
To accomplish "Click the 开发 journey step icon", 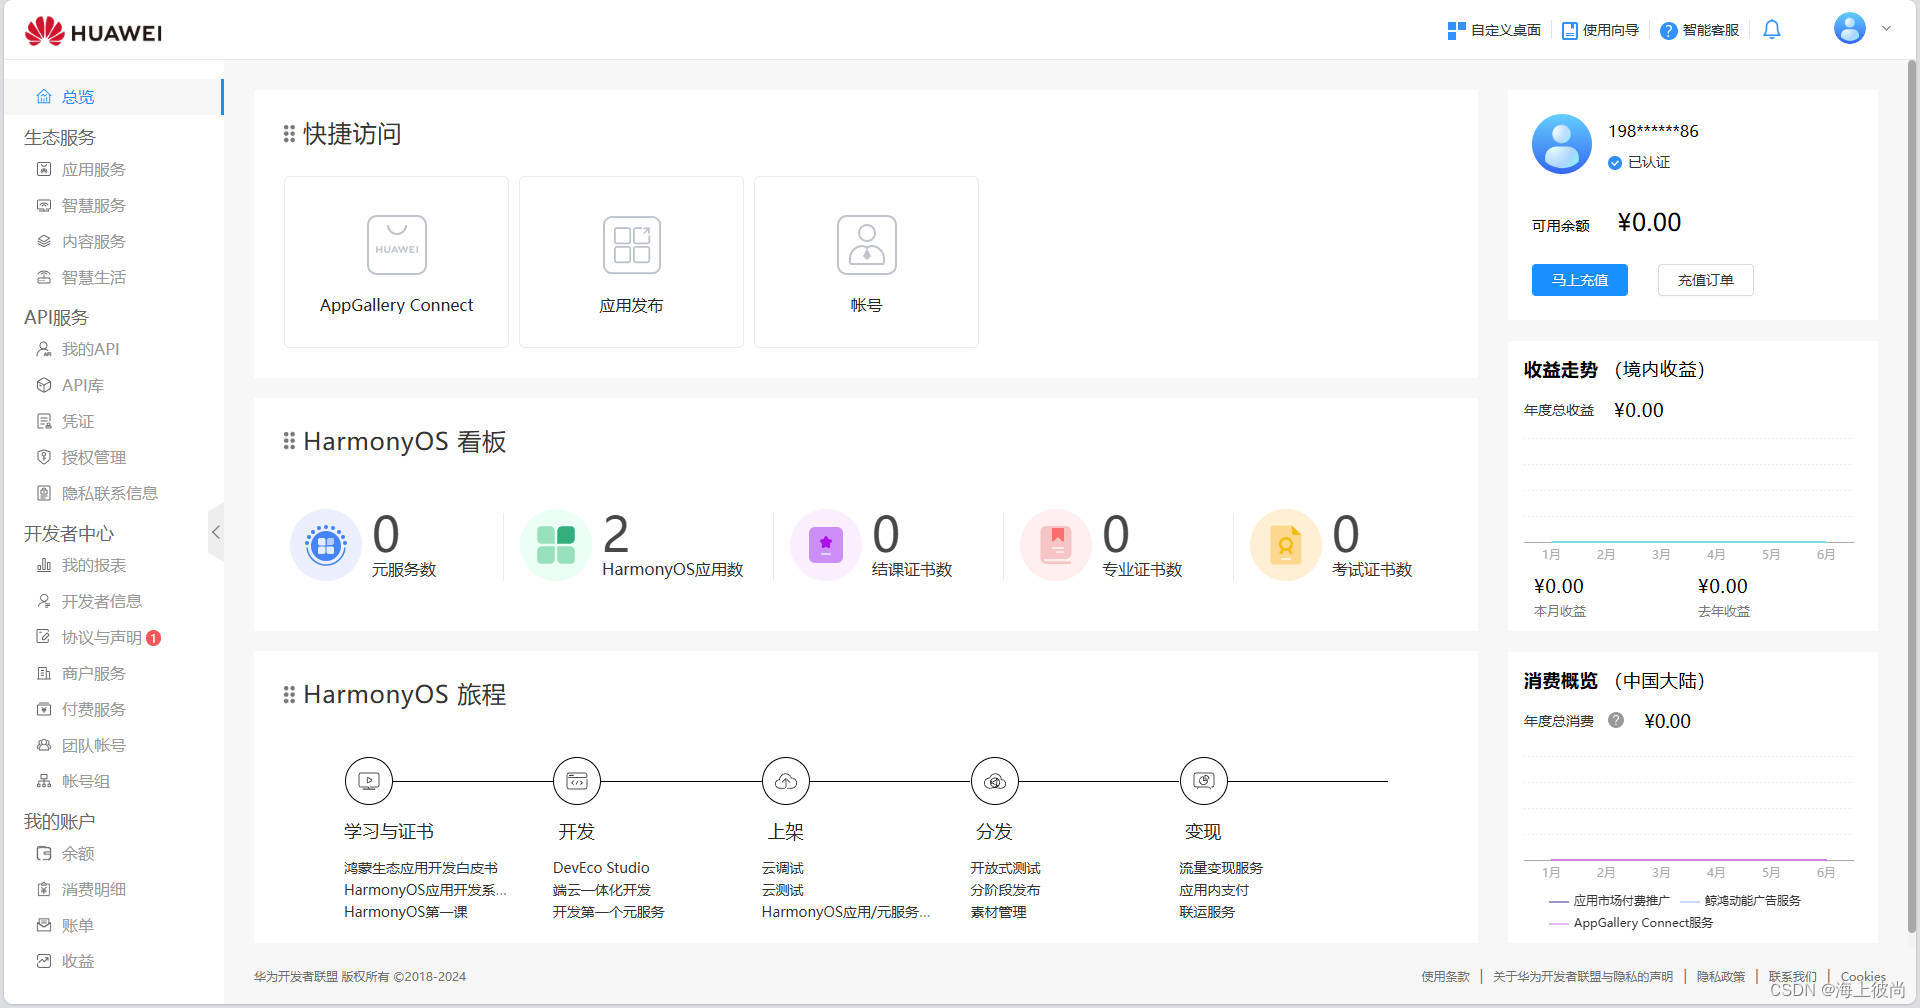I will (x=577, y=781).
